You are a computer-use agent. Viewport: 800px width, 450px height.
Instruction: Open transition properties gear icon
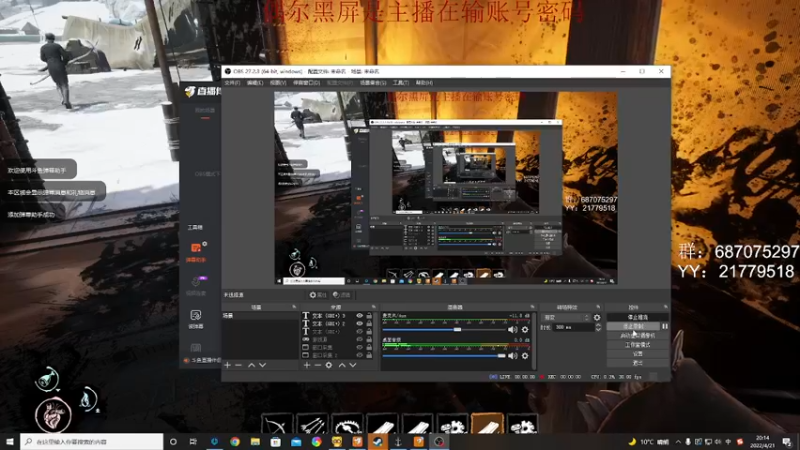click(x=597, y=317)
